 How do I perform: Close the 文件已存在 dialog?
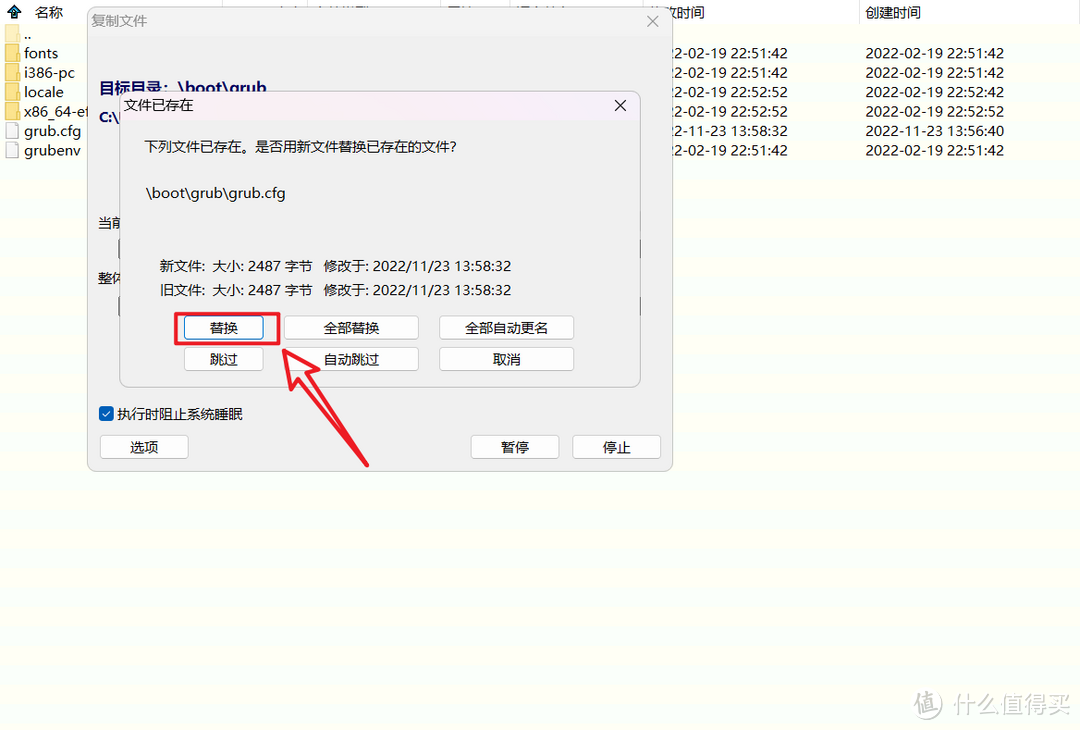620,105
